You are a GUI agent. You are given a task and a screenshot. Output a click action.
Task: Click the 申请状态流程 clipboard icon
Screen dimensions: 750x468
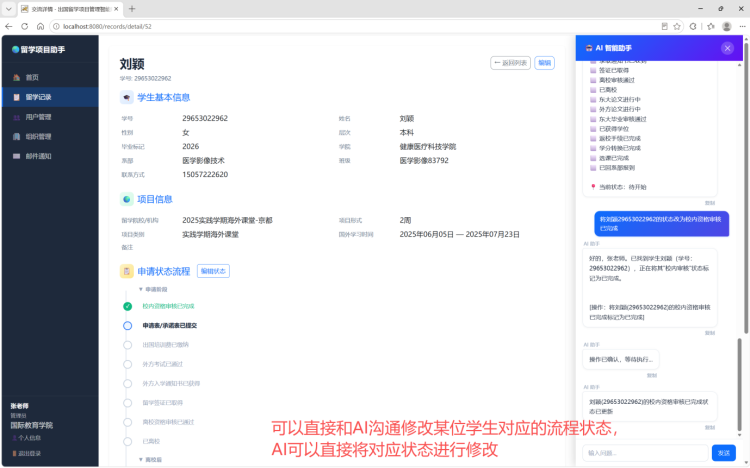click(126, 271)
